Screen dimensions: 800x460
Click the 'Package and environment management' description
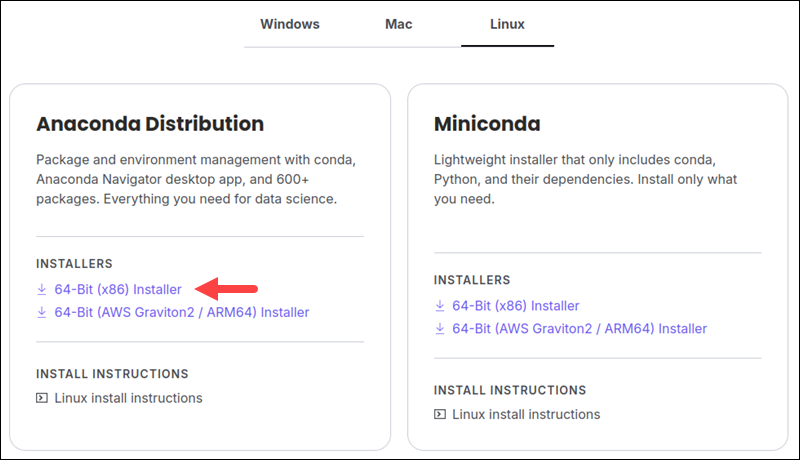click(196, 179)
